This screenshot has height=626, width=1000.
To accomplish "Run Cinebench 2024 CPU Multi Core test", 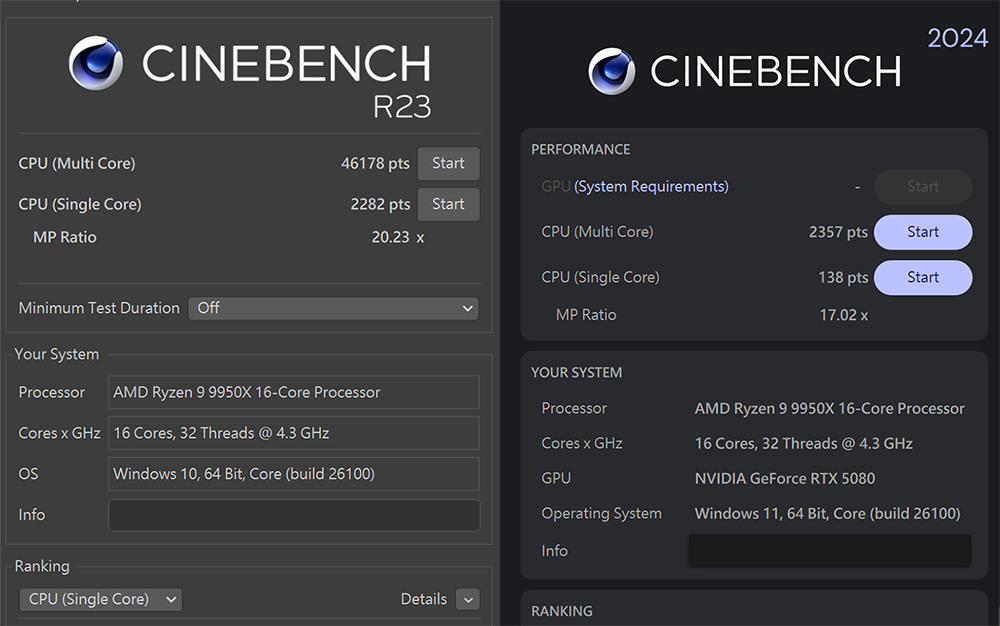I will (922, 232).
